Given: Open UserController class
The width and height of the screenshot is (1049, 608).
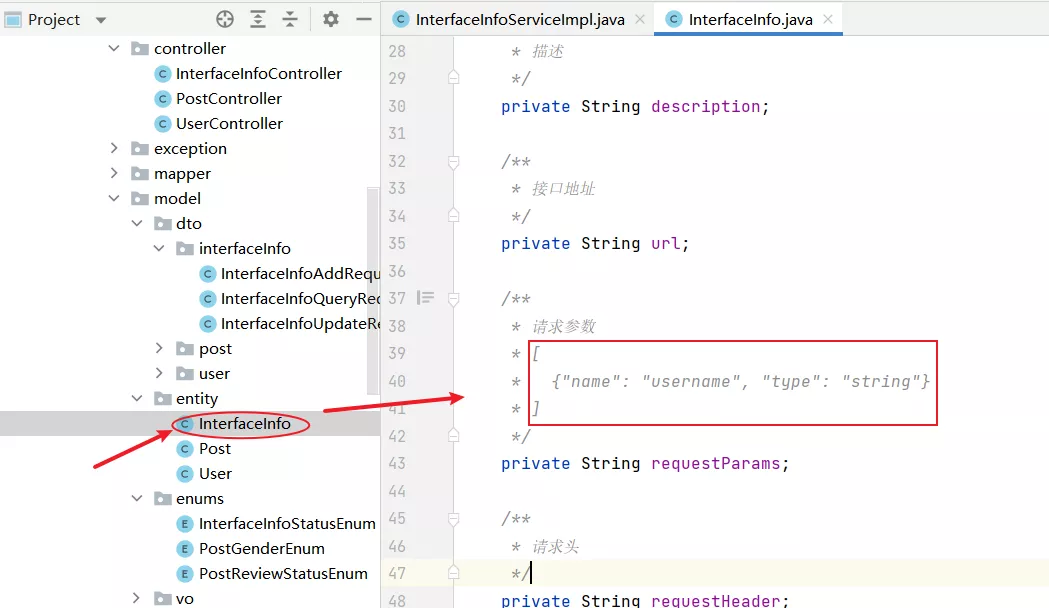Looking at the screenshot, I should (229, 123).
